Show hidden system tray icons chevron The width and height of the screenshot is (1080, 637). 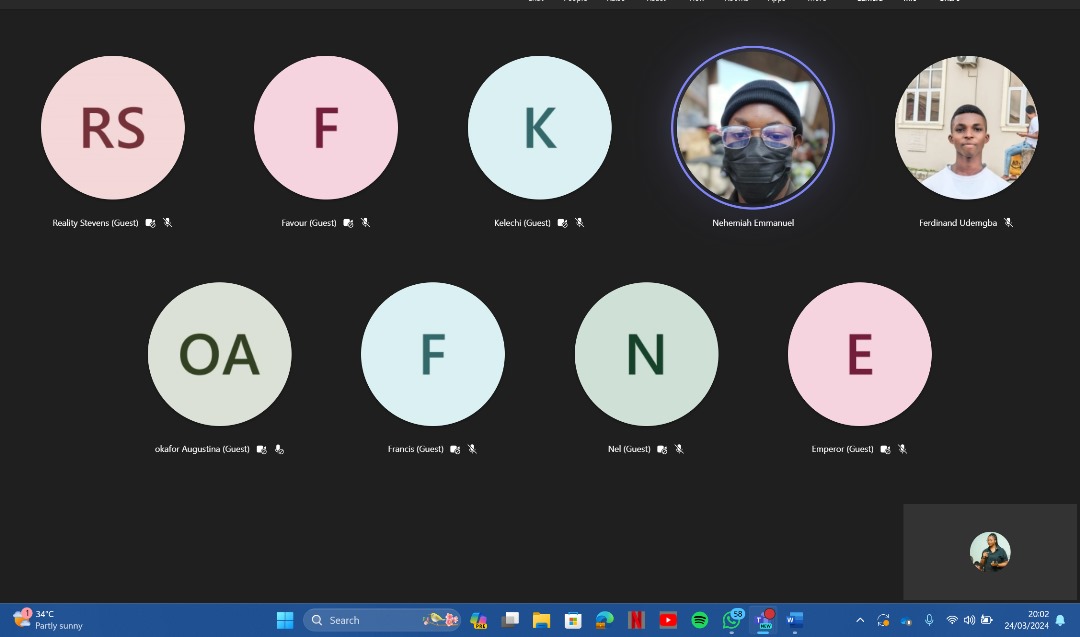click(x=860, y=620)
